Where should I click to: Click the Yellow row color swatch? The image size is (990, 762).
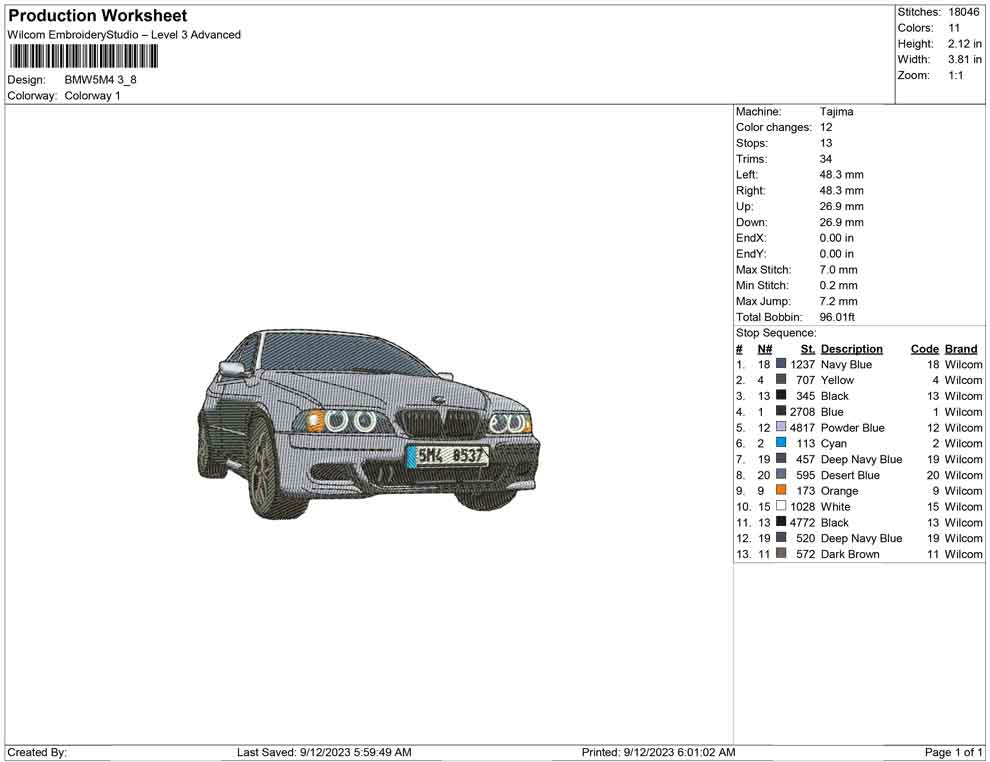(781, 379)
